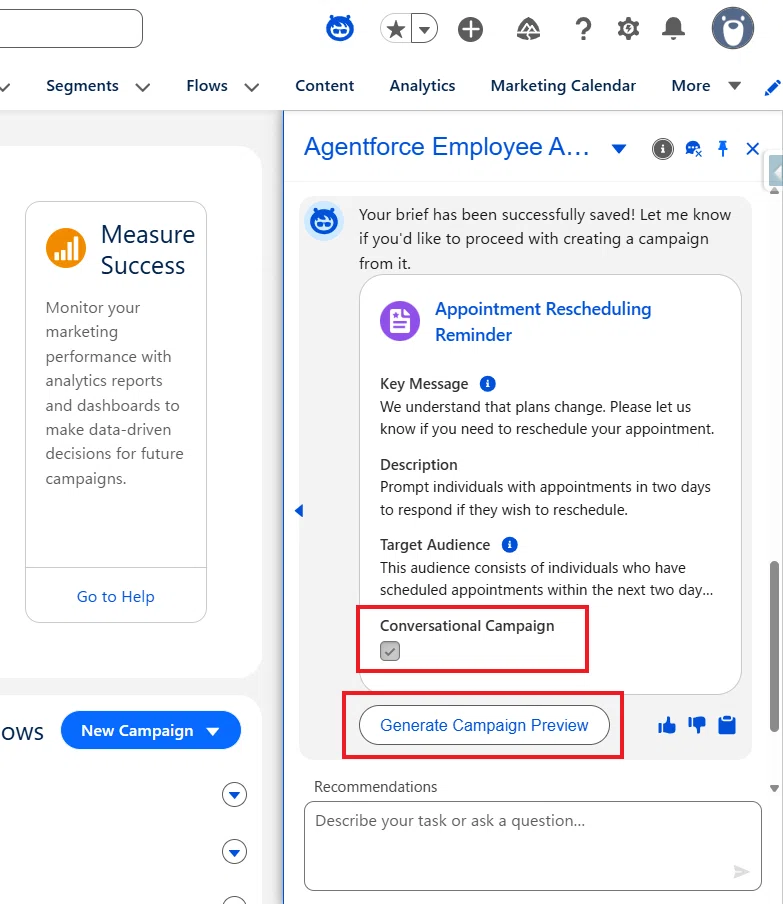The height and width of the screenshot is (904, 783).
Task: Click the side utility tab at panel edge
Action: point(774,170)
